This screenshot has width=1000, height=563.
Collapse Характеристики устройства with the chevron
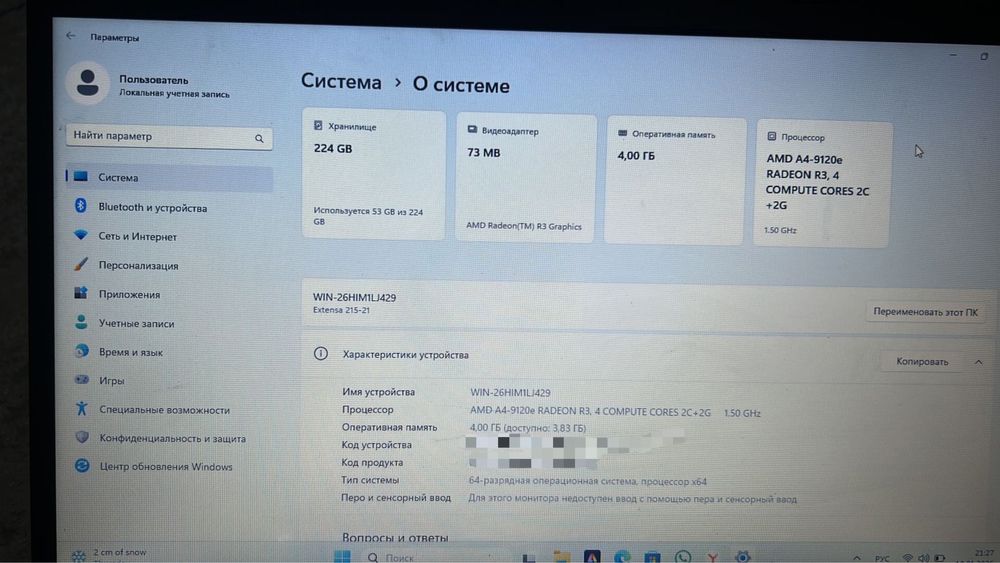pyautogui.click(x=978, y=362)
